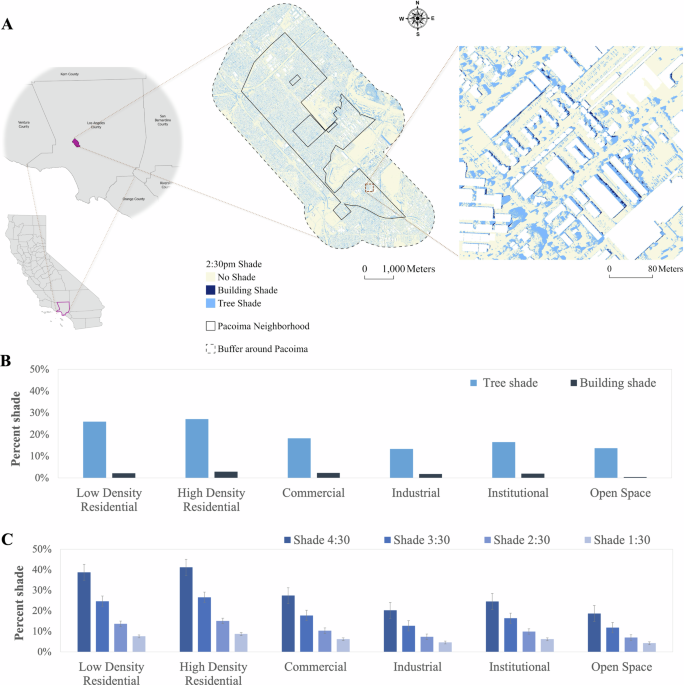Click the Shade 4:30 bar for High Density Residential, chart C

[x=186, y=609]
